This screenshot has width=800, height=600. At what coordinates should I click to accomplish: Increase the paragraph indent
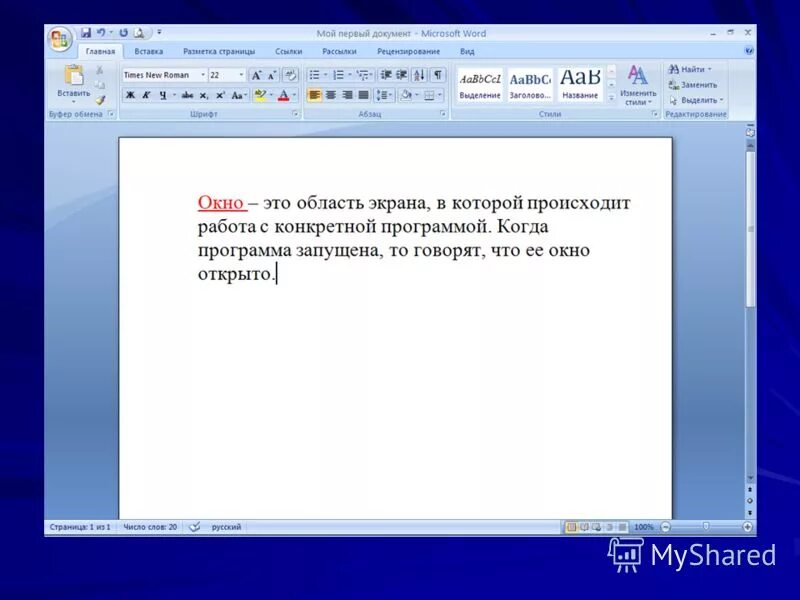pyautogui.click(x=402, y=75)
